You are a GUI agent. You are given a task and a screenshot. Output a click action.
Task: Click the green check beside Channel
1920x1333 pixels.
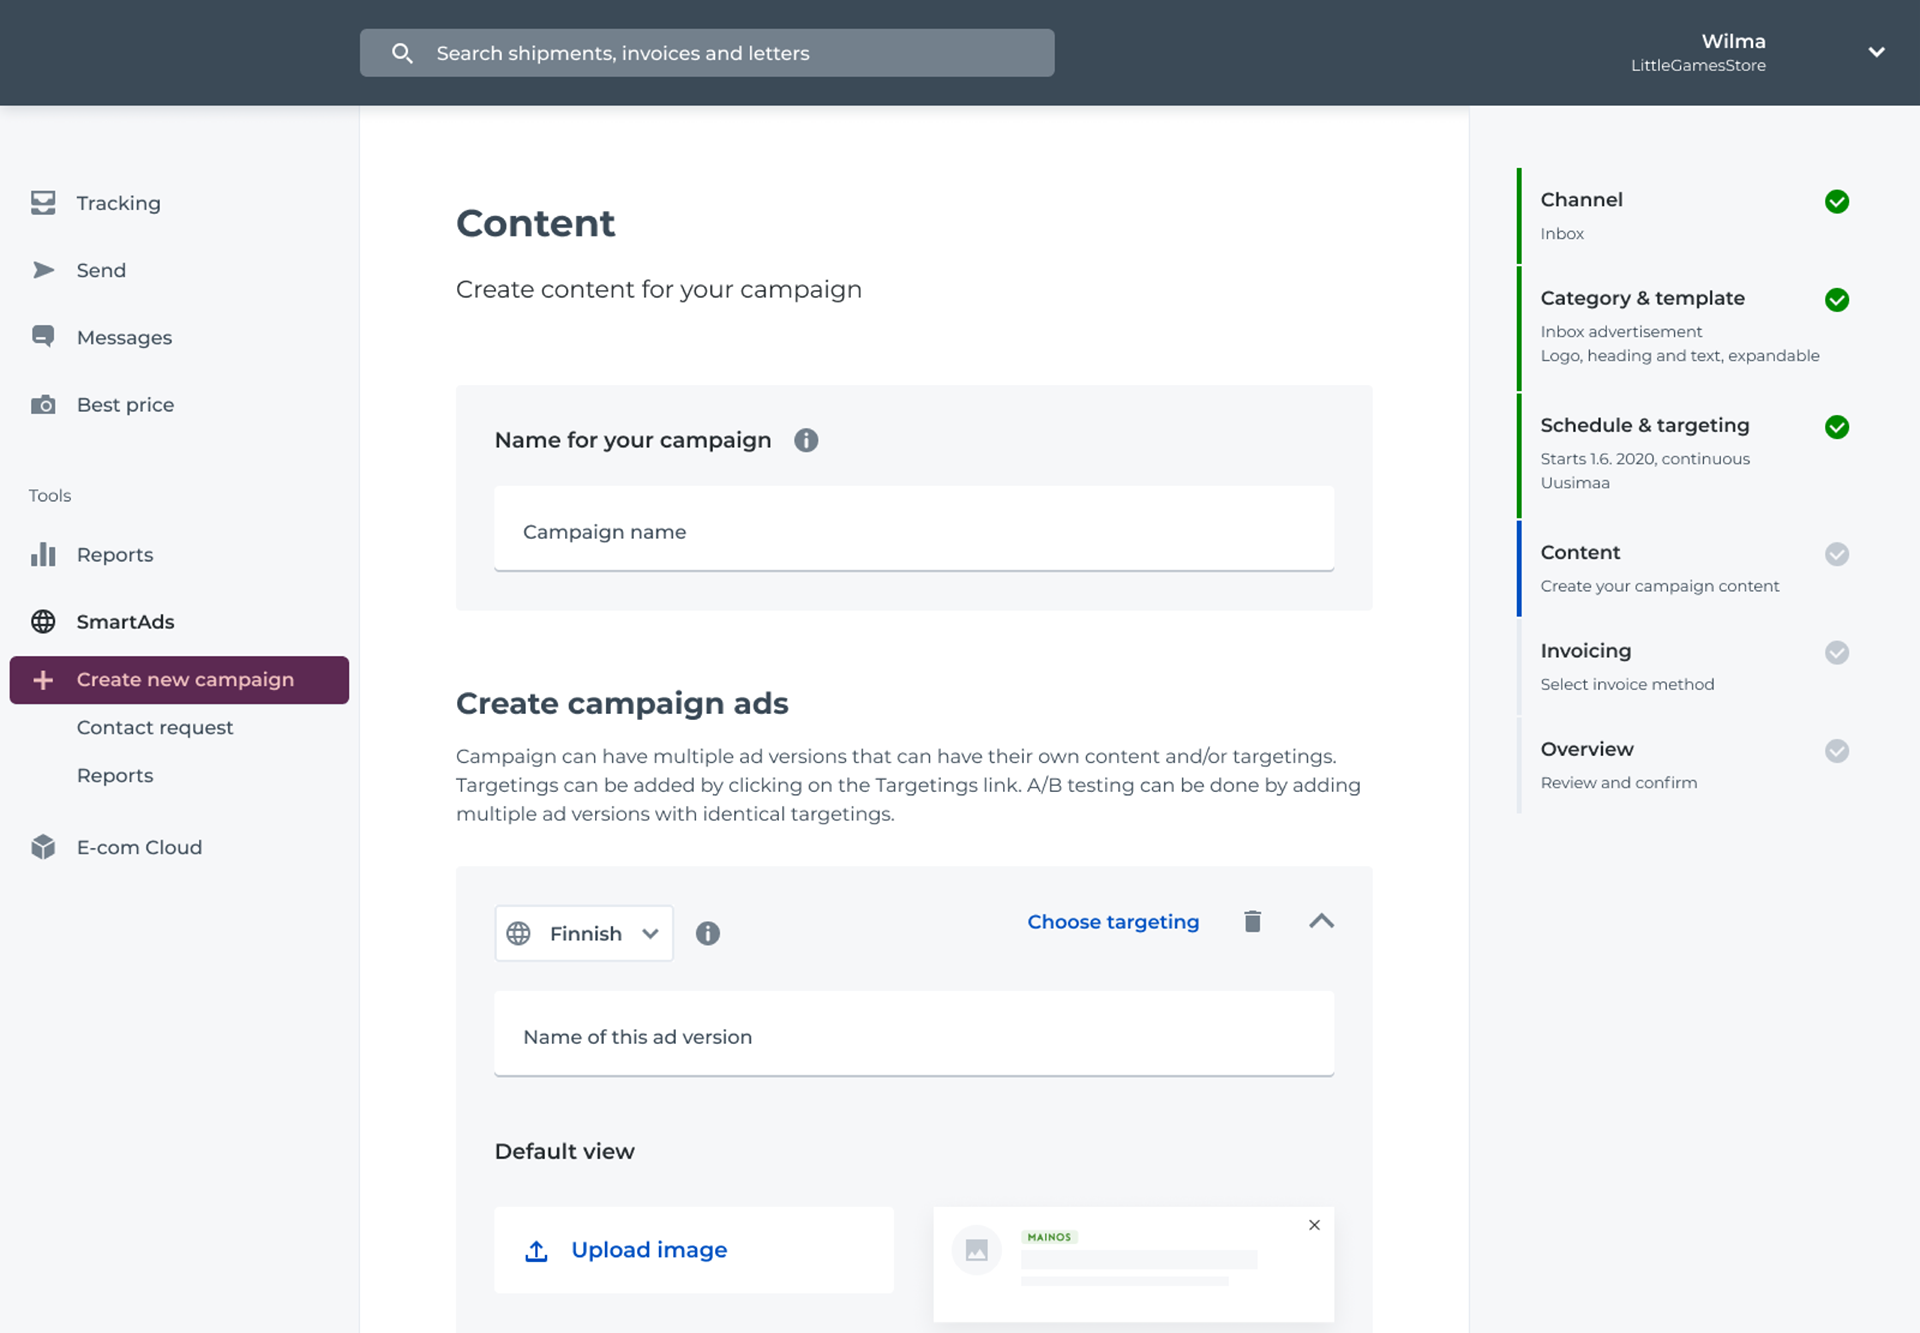pos(1837,202)
